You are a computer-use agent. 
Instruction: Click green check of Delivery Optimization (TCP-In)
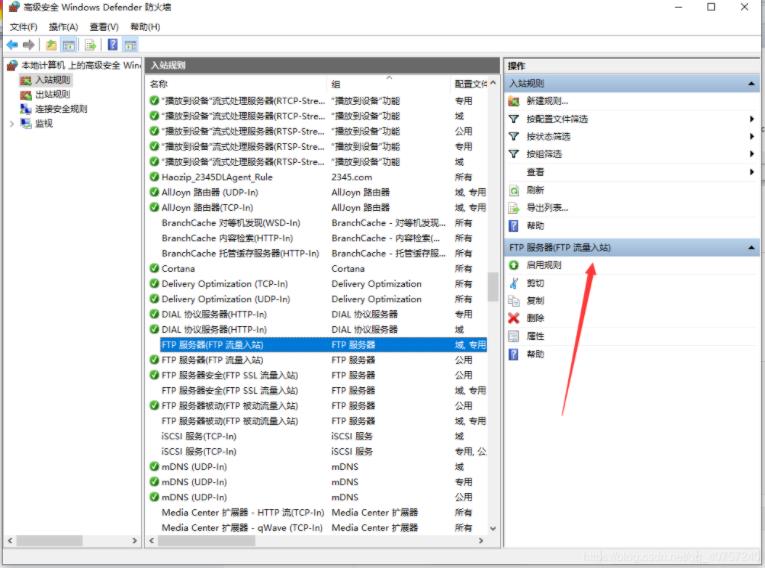[x=154, y=284]
